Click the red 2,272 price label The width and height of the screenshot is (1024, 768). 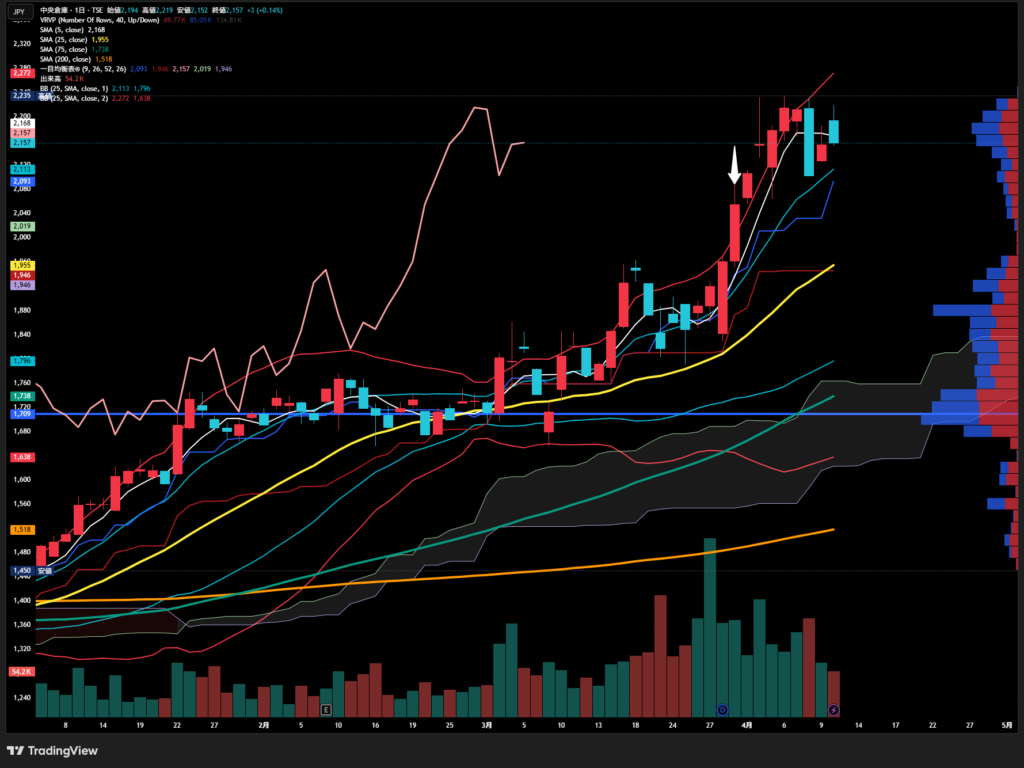[21, 73]
